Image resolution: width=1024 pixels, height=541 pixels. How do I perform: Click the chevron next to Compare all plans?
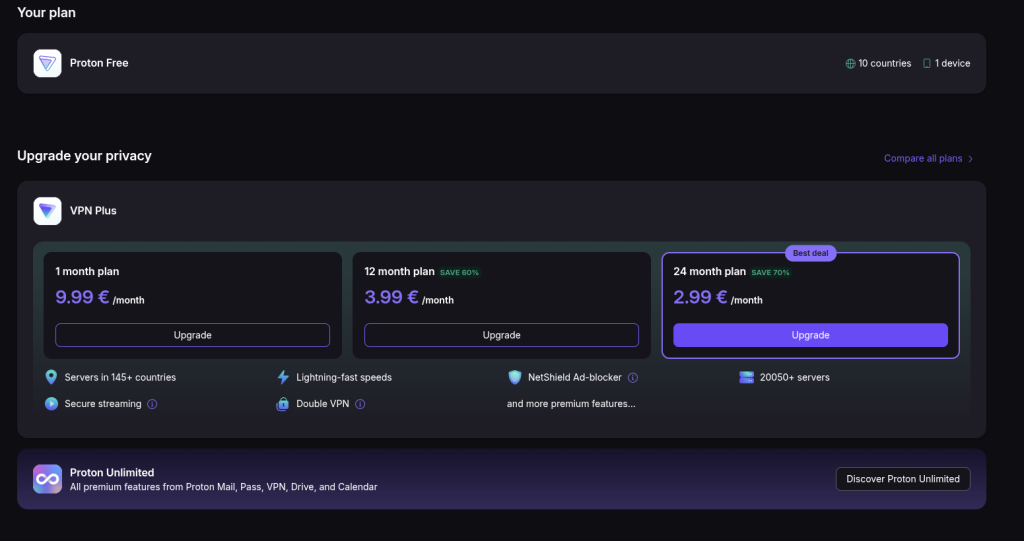(x=970, y=159)
